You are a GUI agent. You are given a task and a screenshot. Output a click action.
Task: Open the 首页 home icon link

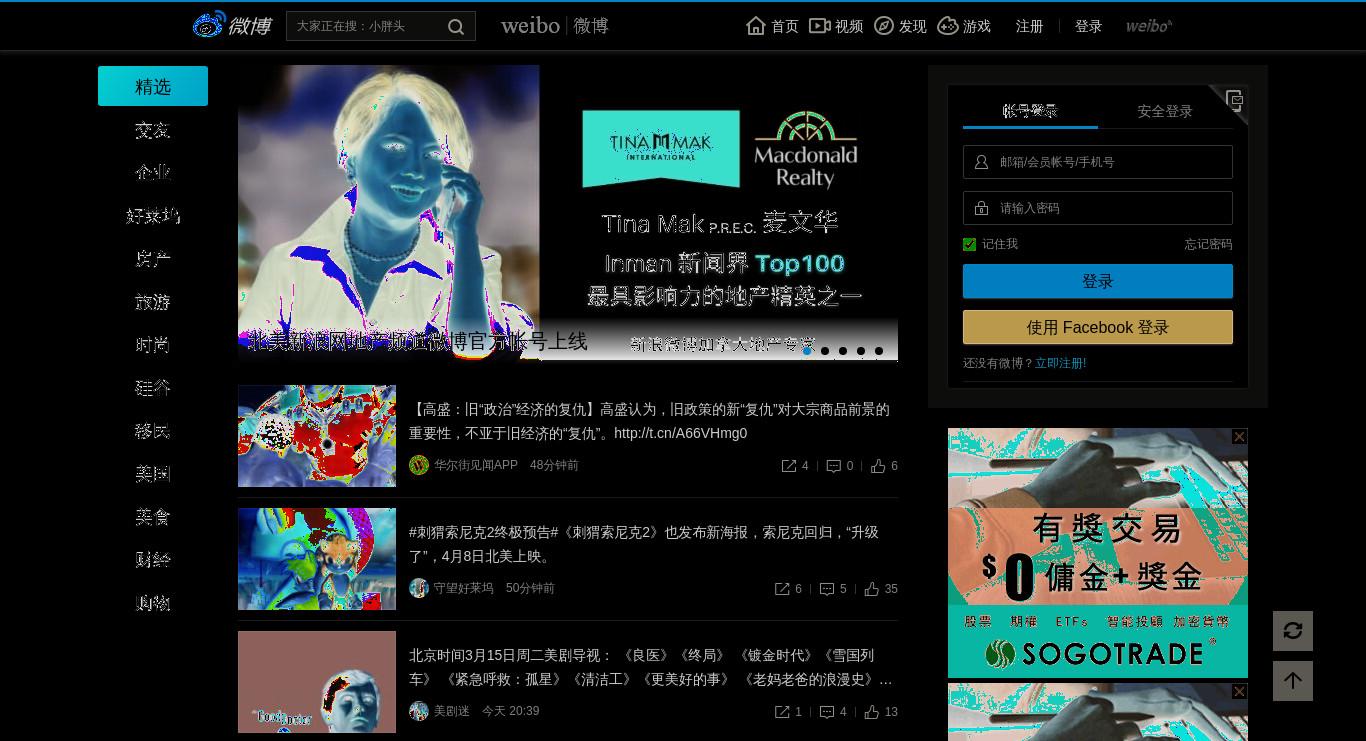[772, 26]
